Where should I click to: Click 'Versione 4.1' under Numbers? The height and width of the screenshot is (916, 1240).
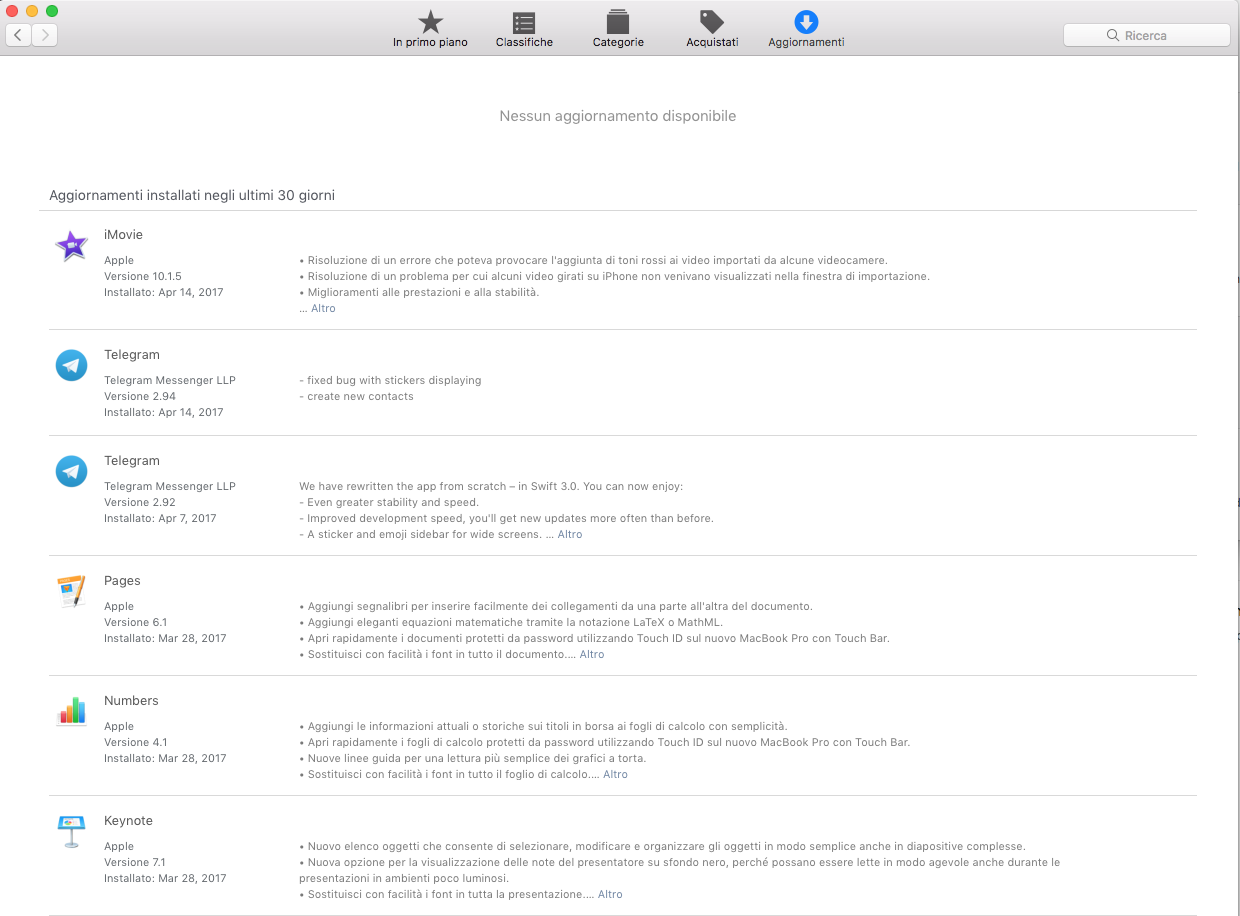tap(135, 743)
